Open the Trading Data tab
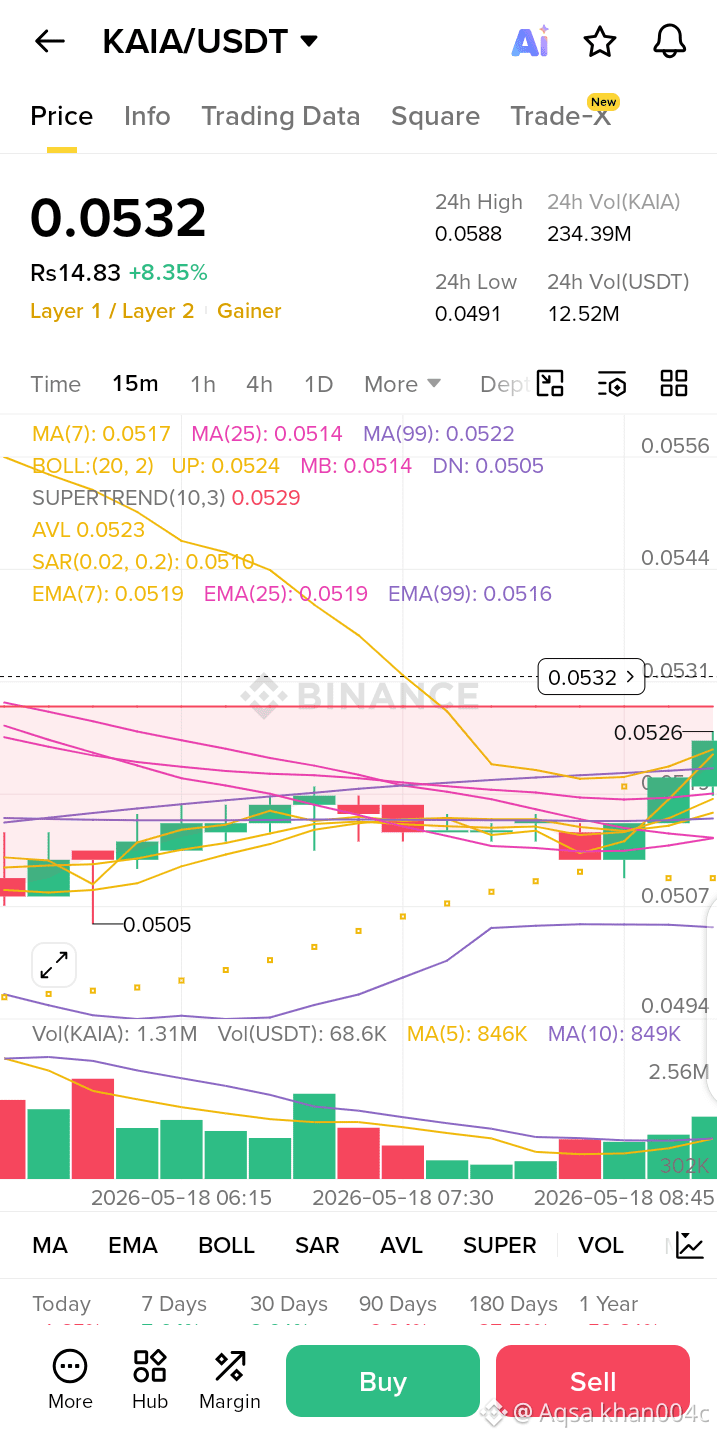The image size is (717, 1438). point(281,116)
